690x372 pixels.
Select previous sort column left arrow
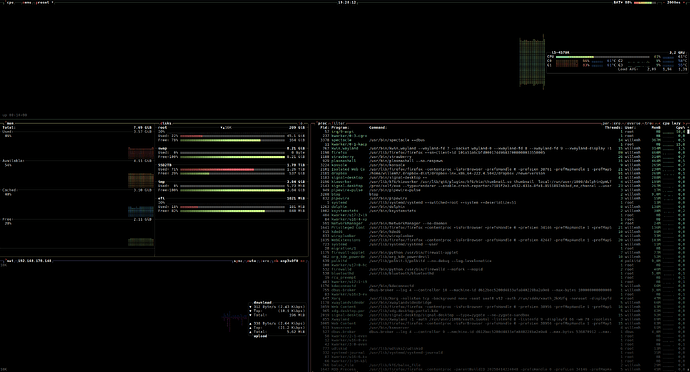click(x=659, y=123)
